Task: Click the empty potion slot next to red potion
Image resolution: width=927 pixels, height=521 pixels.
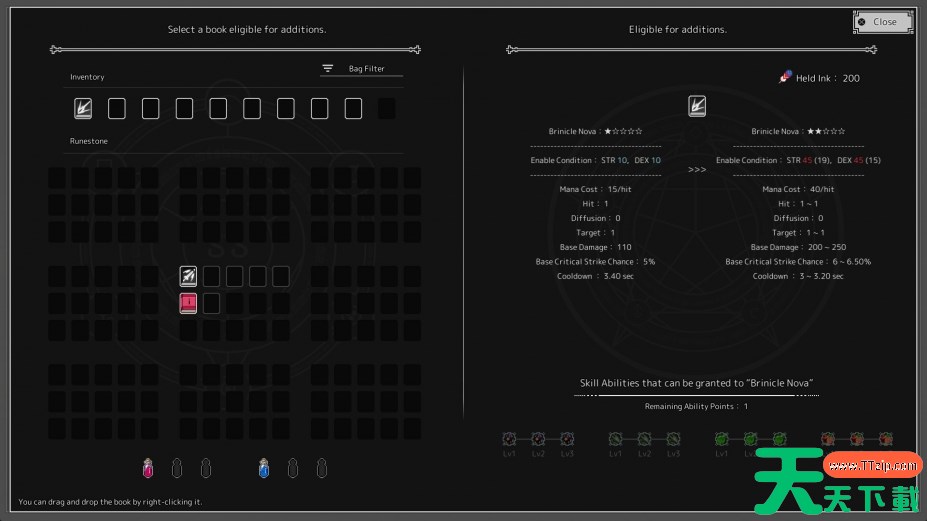Action: pyautogui.click(x=177, y=467)
